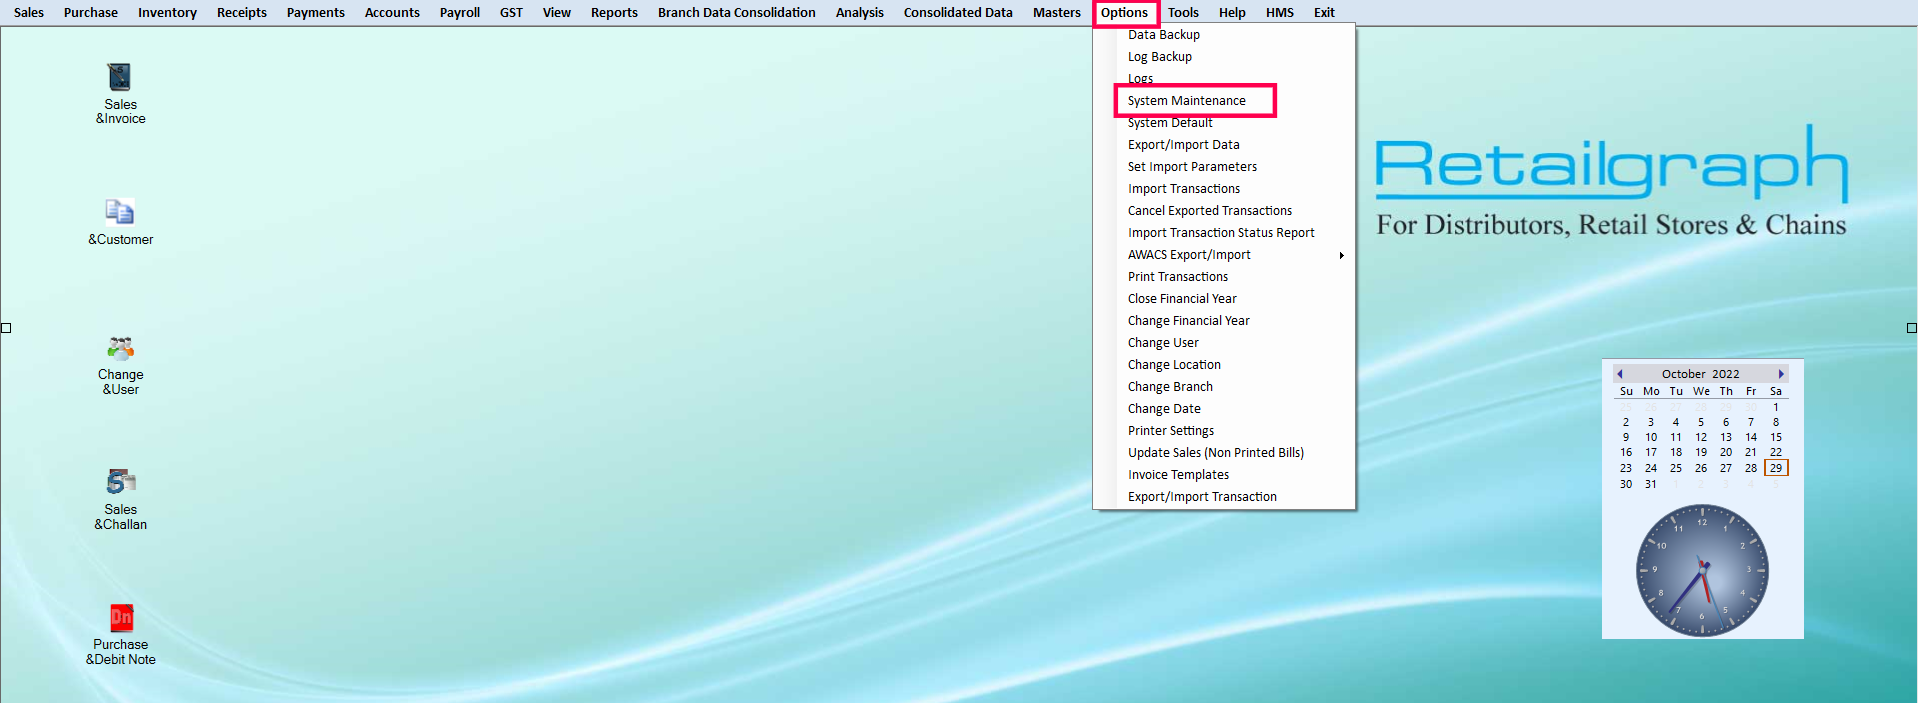The image size is (1918, 703).
Task: Go to previous month in calendar
Action: pos(1619,374)
